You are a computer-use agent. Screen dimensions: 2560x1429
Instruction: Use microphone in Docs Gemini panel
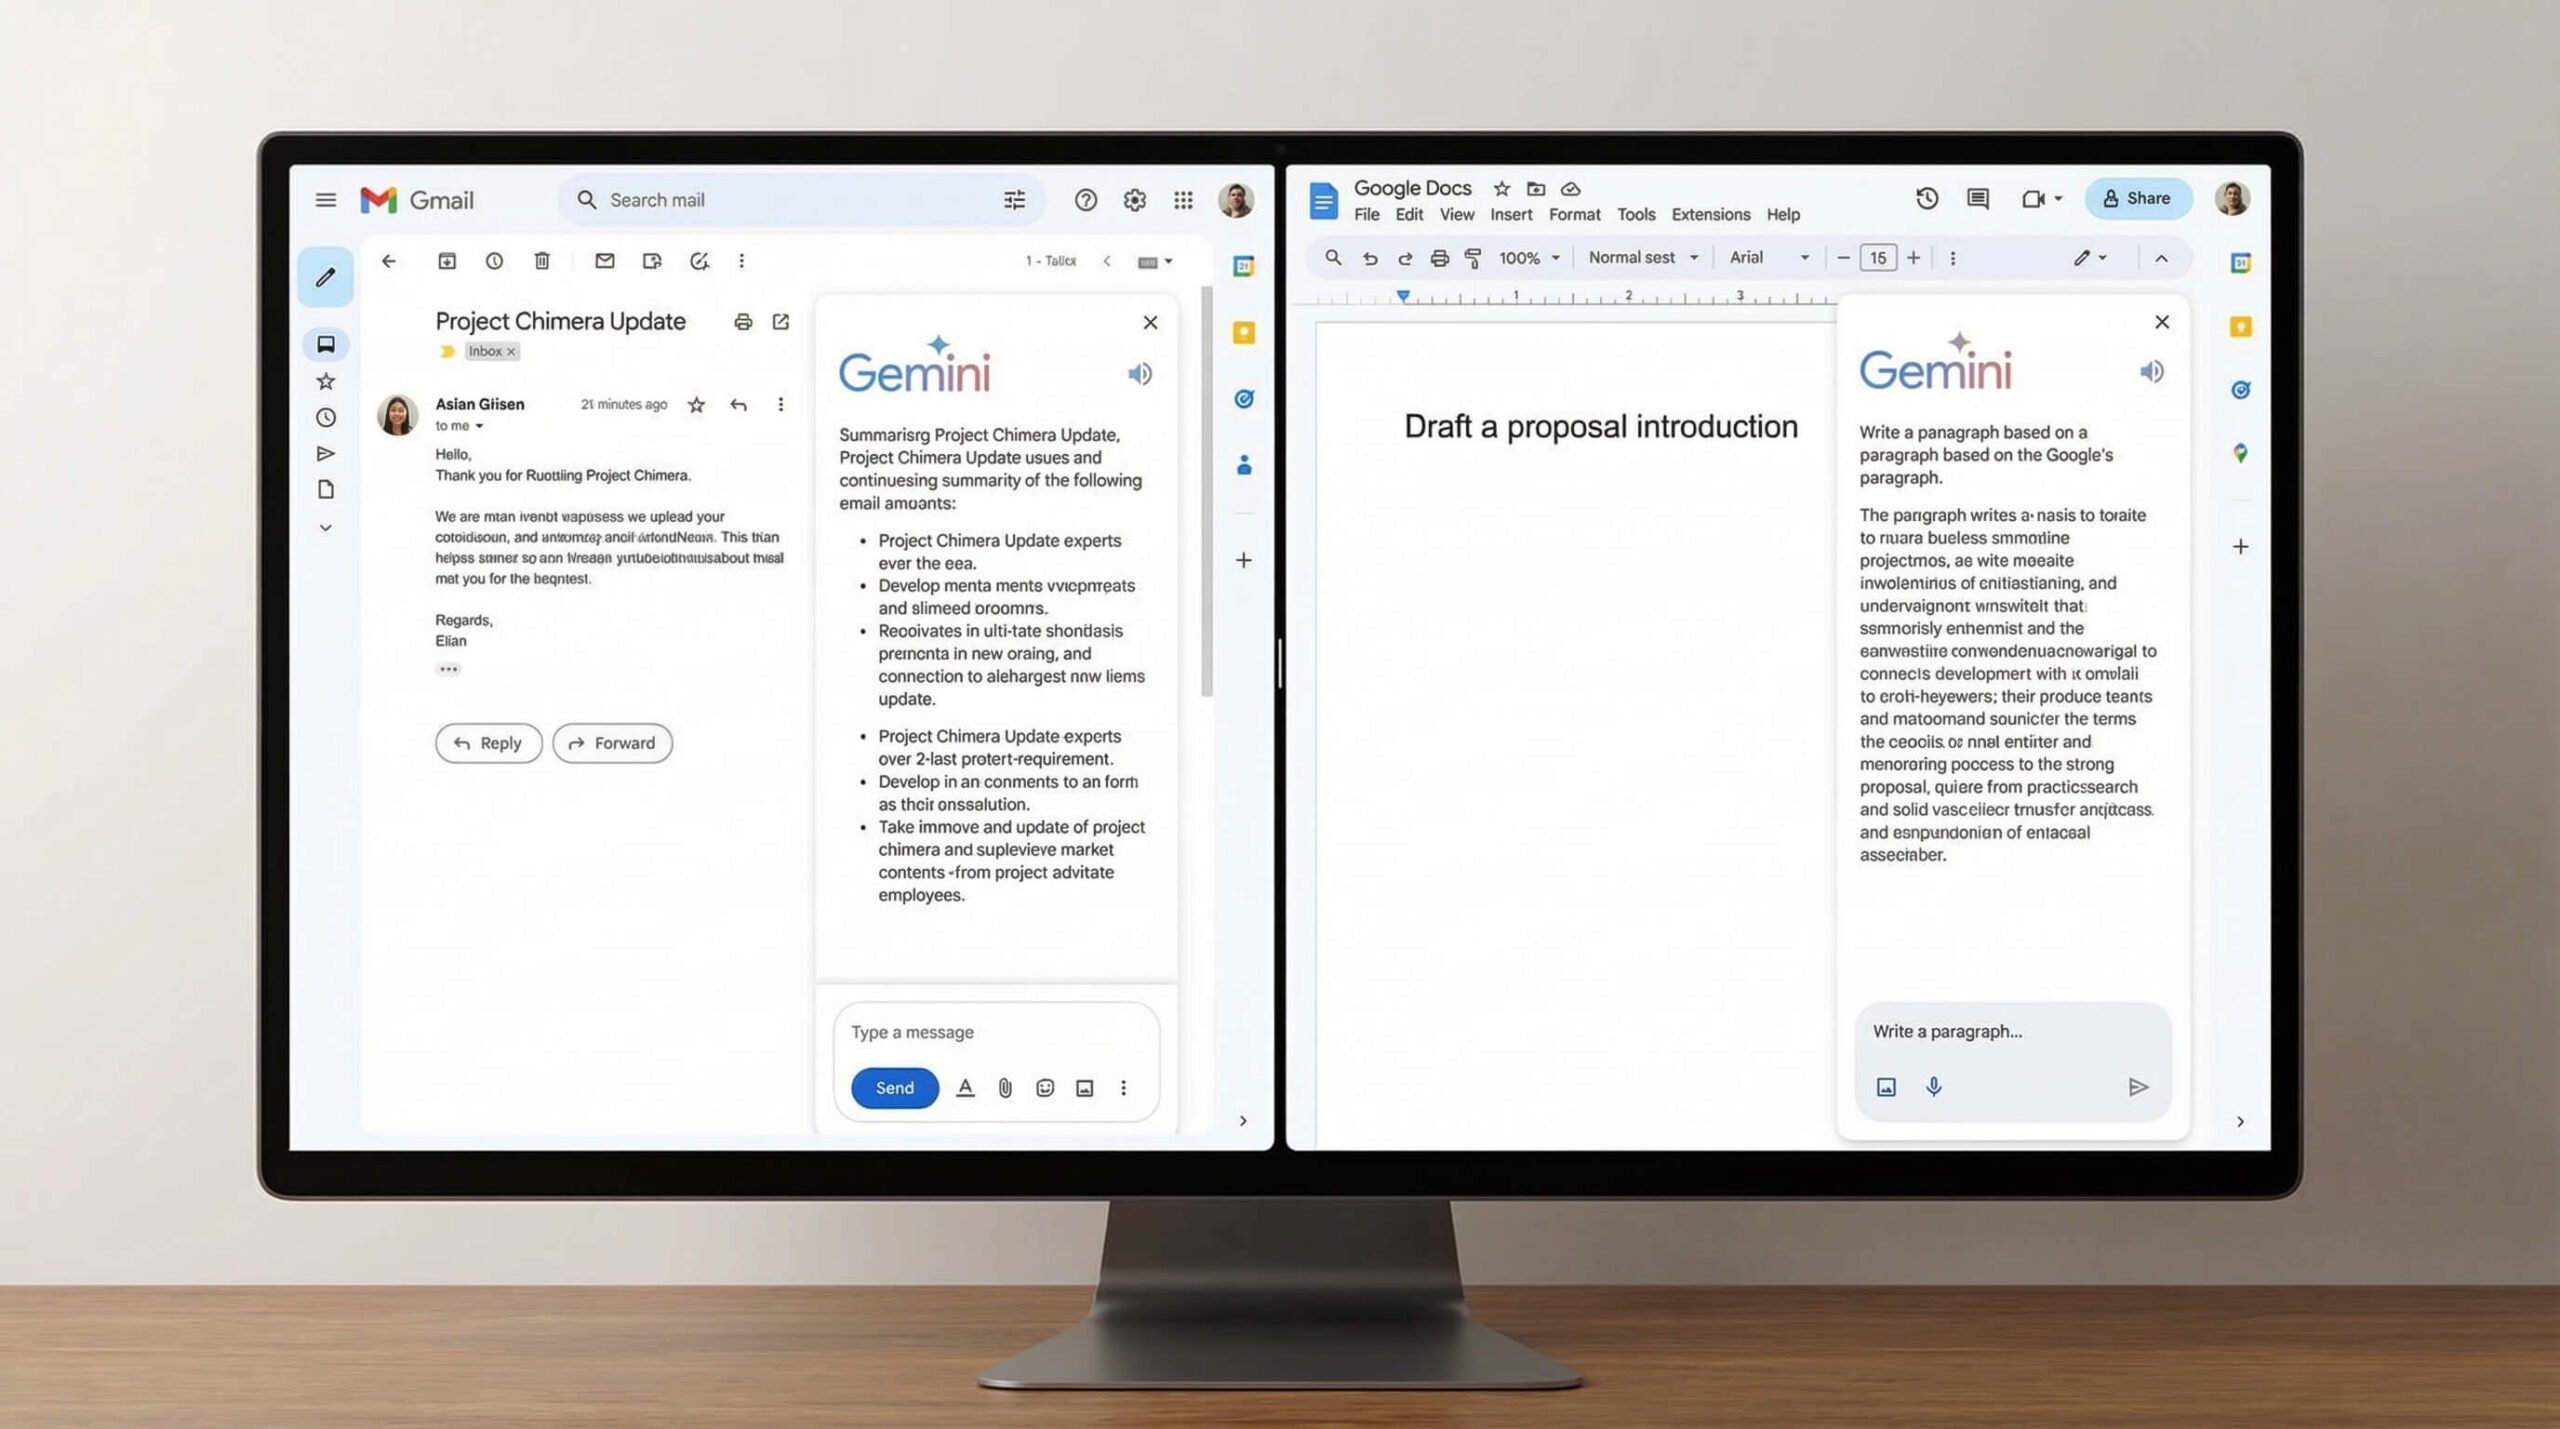(1934, 1087)
